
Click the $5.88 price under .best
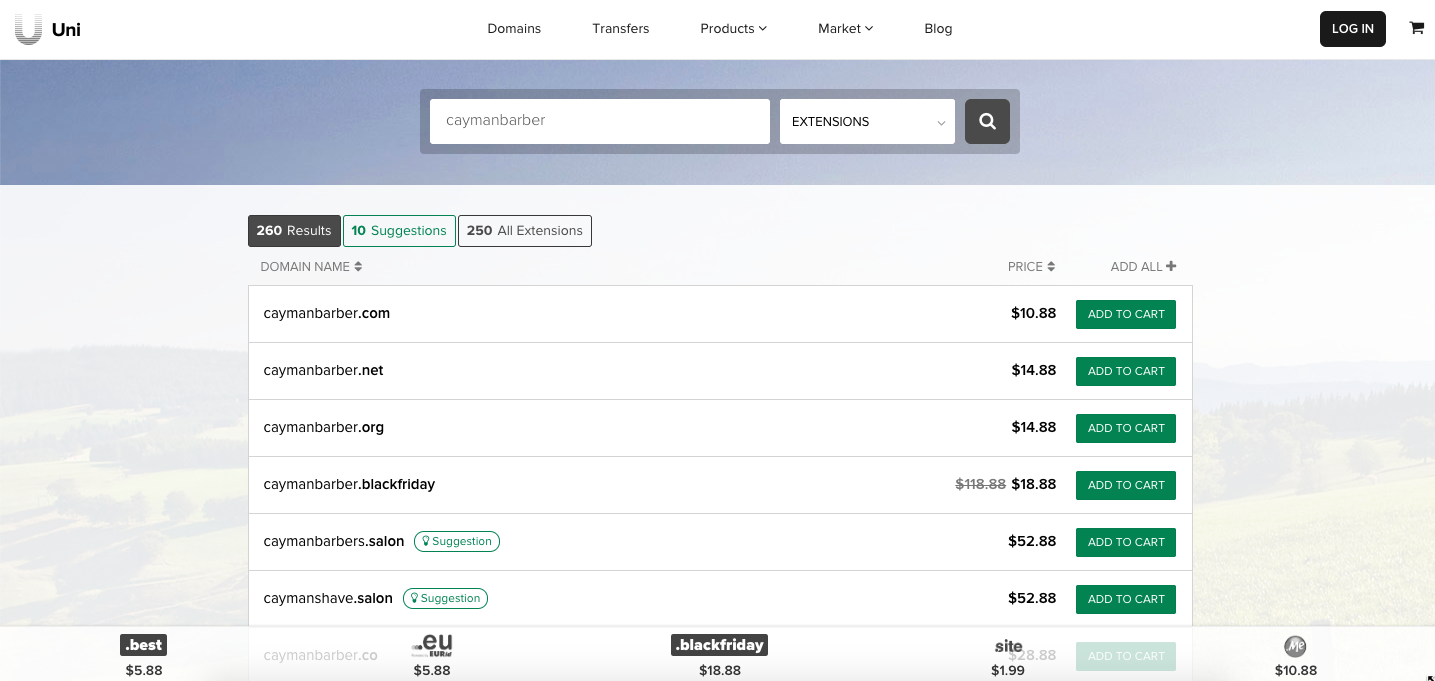click(x=144, y=670)
